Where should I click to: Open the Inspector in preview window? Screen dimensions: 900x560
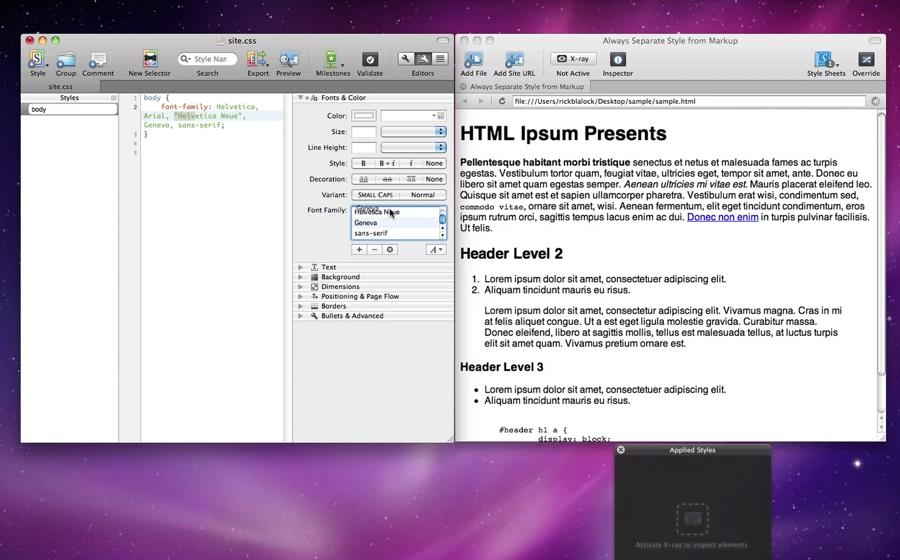point(618,59)
